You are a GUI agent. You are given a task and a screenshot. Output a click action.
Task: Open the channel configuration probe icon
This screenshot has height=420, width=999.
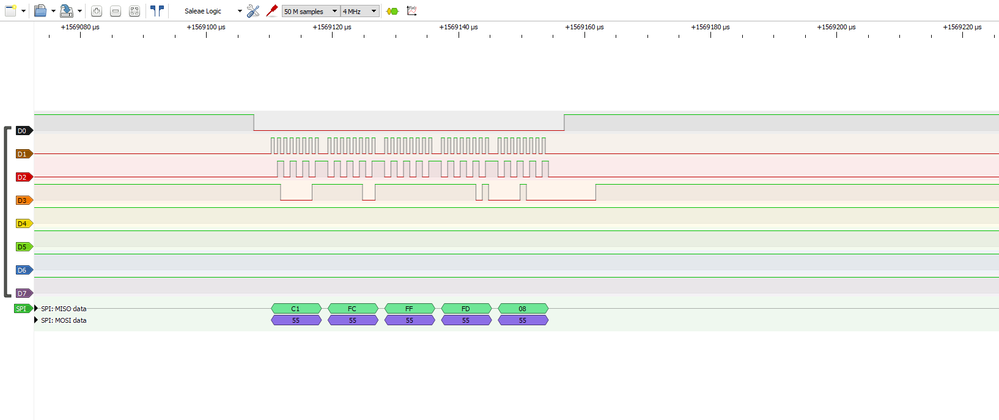[272, 11]
